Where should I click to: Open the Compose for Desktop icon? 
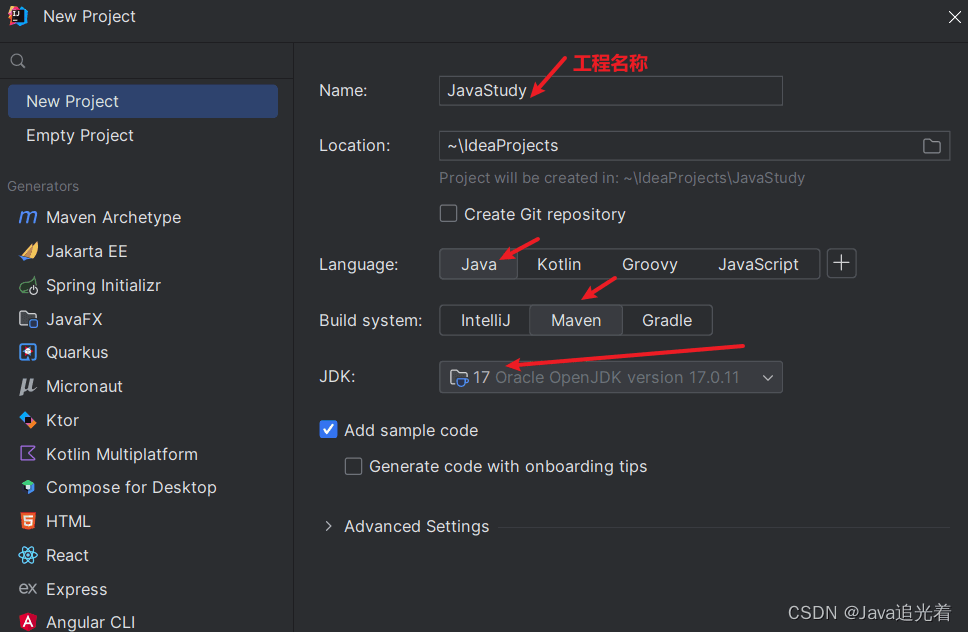pos(28,488)
